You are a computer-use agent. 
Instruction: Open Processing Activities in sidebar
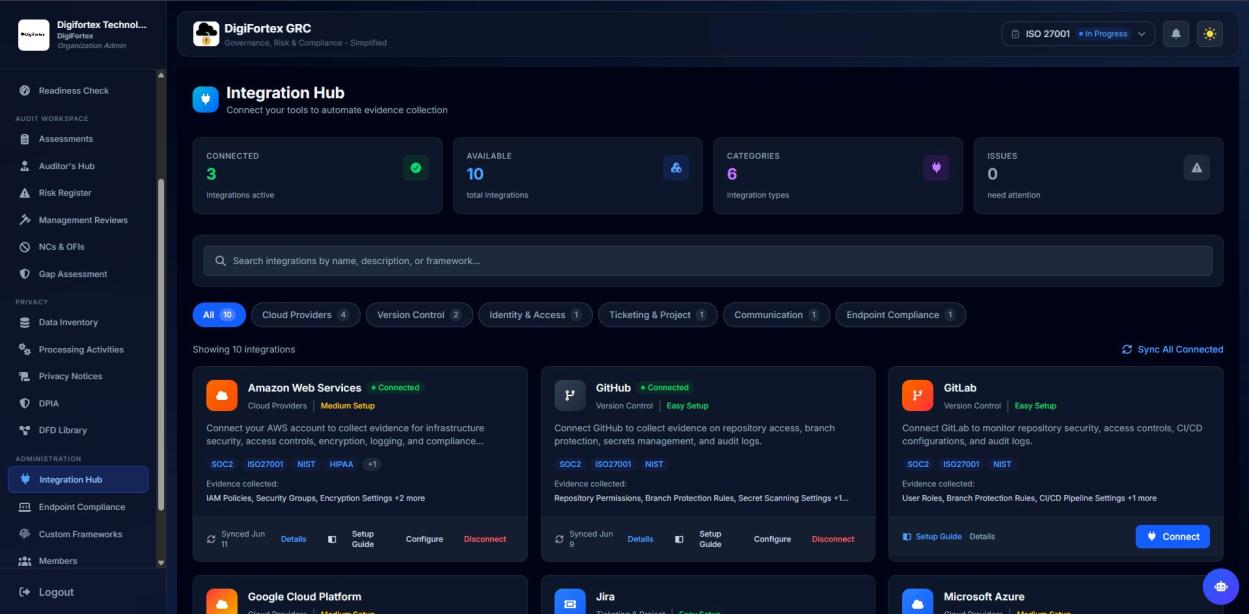pyautogui.click(x=78, y=350)
